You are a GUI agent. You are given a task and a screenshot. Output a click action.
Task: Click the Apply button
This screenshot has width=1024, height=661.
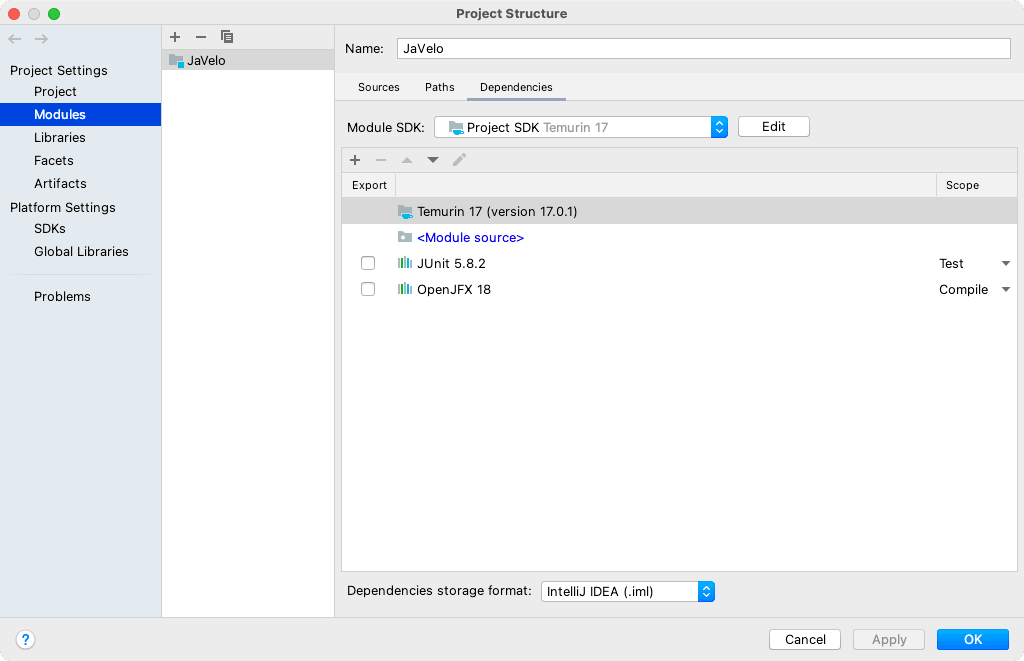pyautogui.click(x=889, y=639)
